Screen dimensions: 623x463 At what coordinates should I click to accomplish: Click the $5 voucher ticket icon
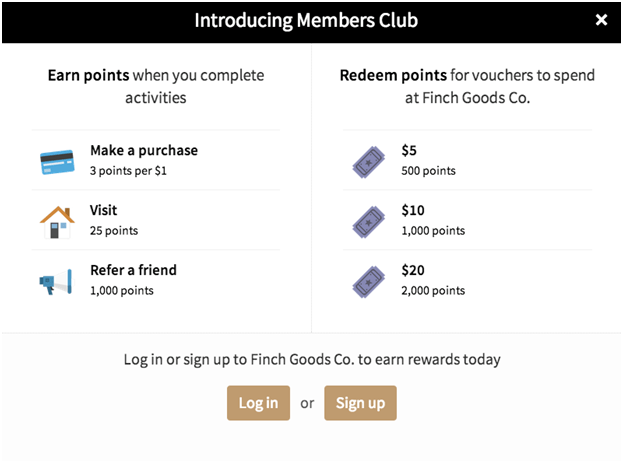pyautogui.click(x=368, y=160)
